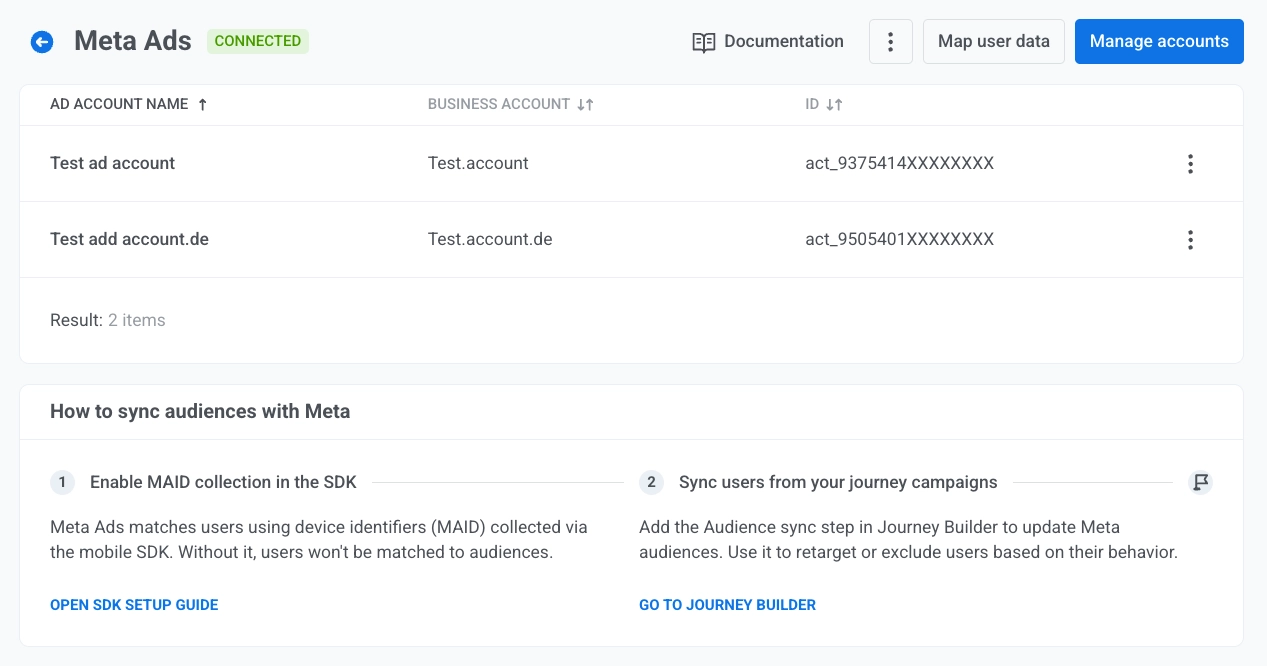The height and width of the screenshot is (666, 1267).
Task: Sort by Business Account column
Action: 585,104
